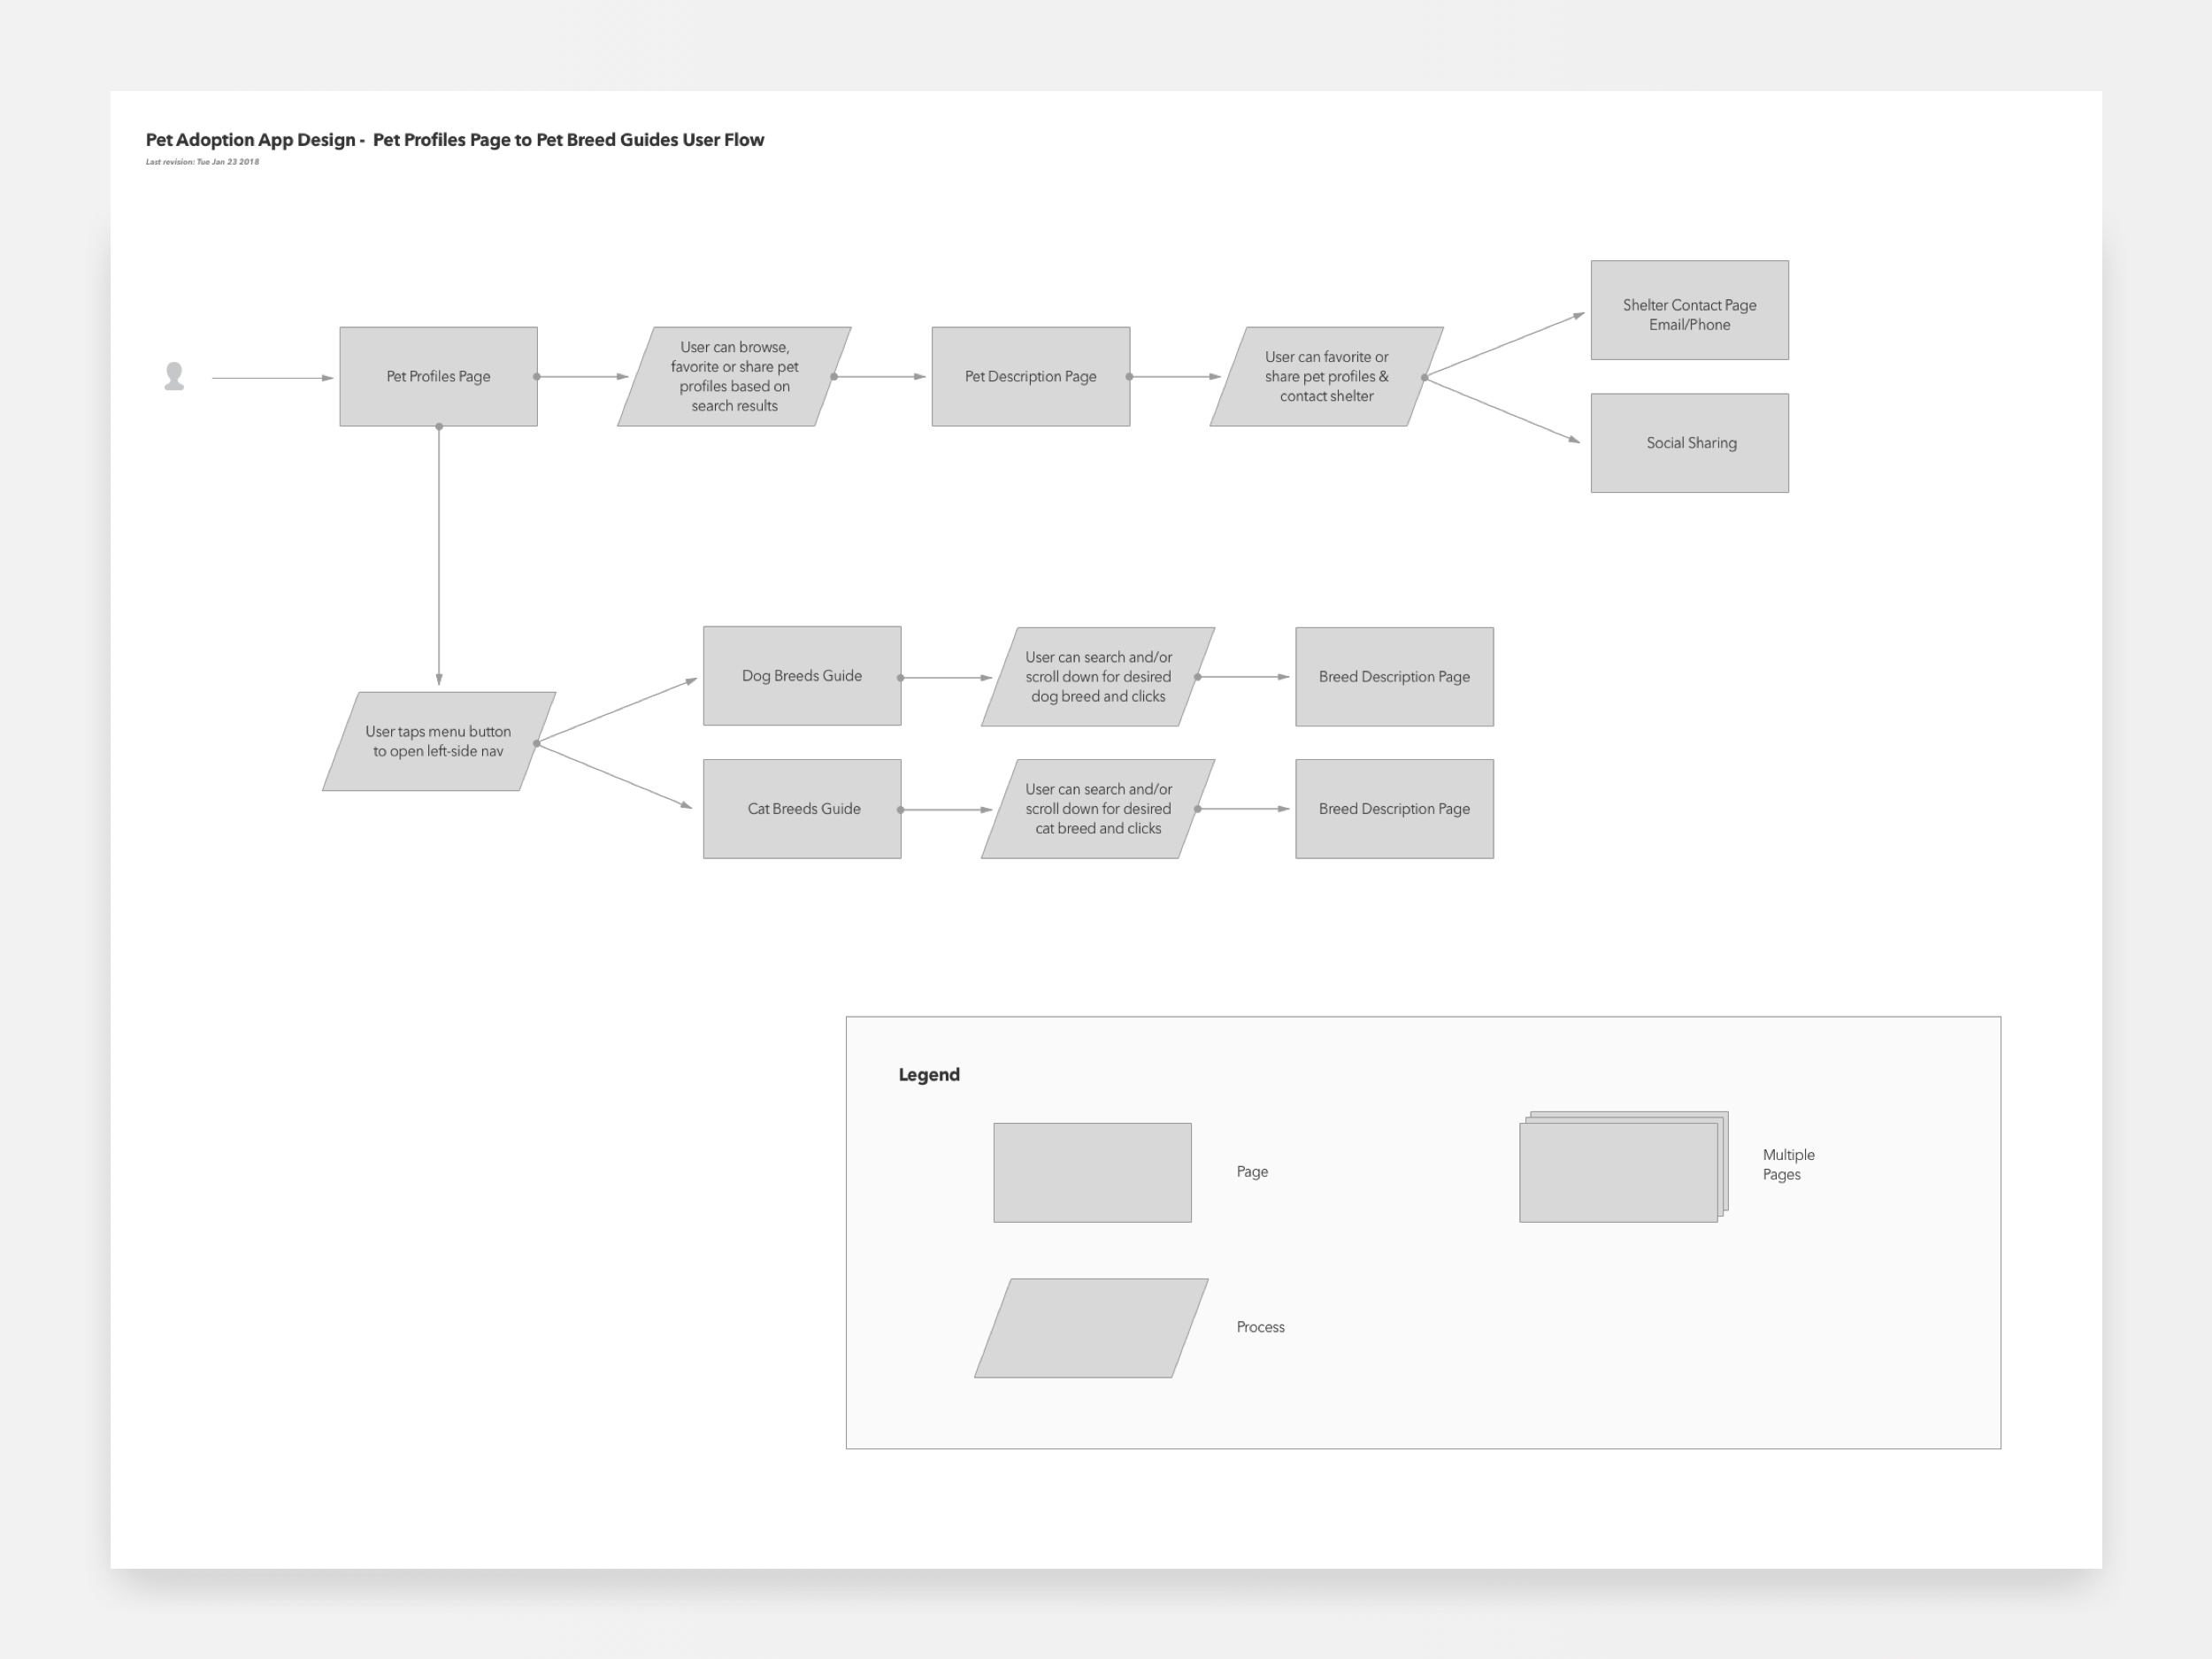Click the legend Process parallelogram sample
This screenshot has width=2212, height=1659.
point(1091,1328)
